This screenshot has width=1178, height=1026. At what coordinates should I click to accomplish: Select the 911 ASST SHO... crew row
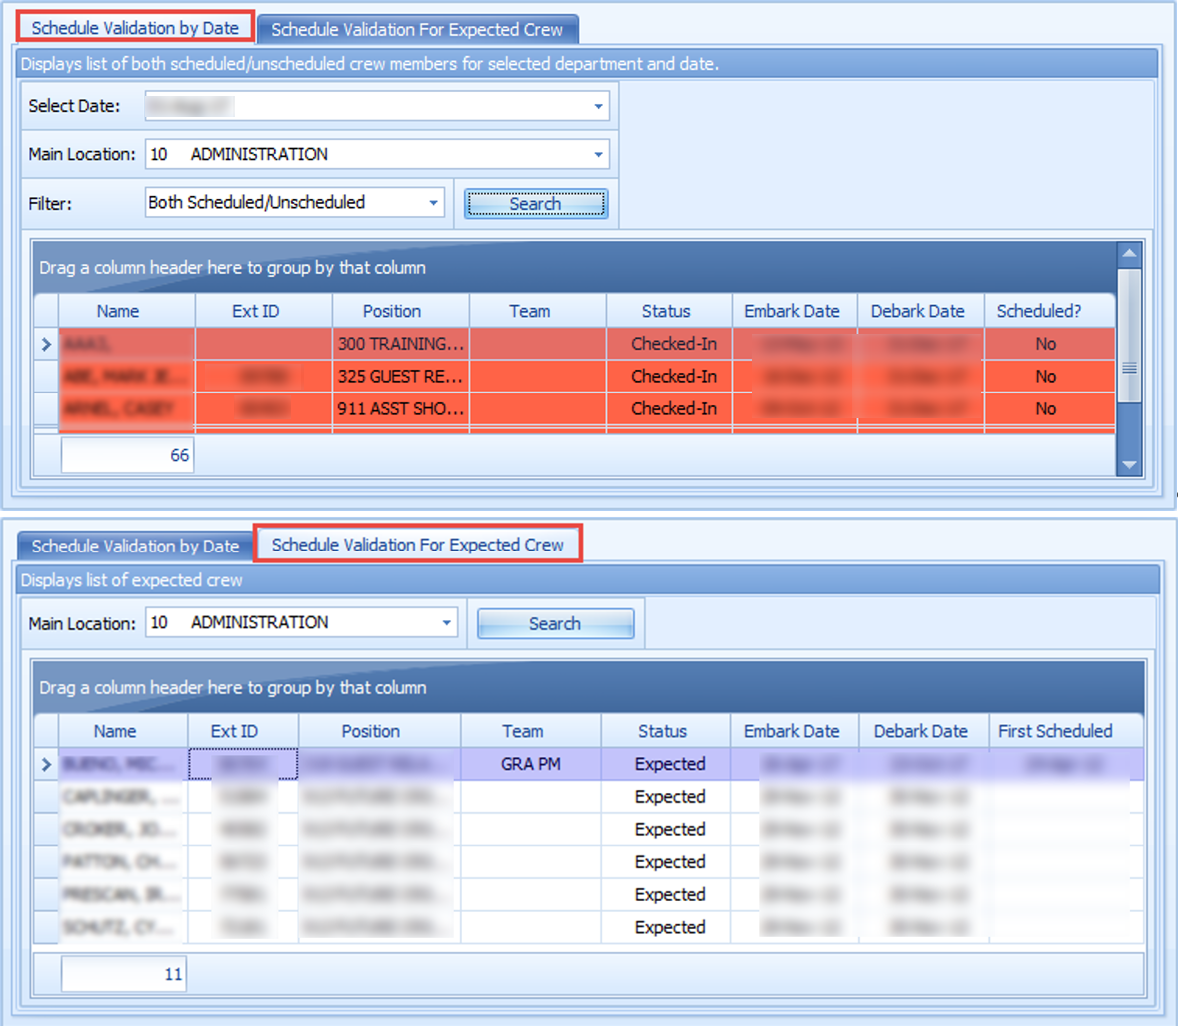point(586,409)
